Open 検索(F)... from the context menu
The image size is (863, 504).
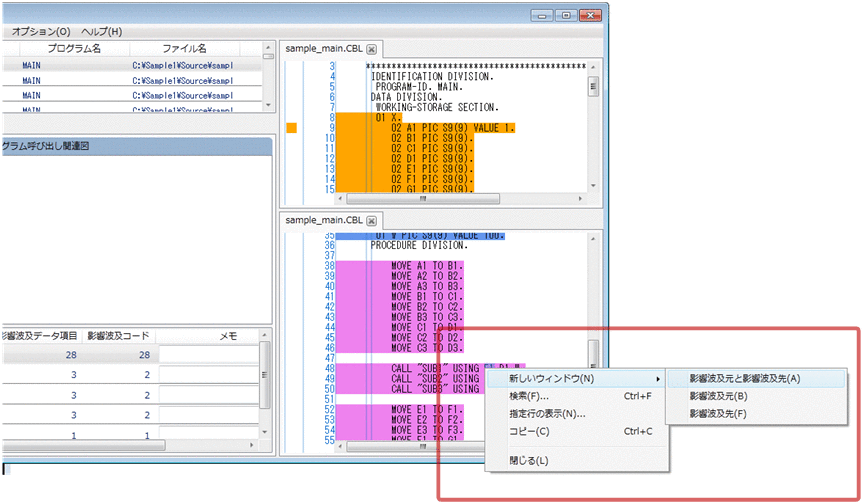(529, 396)
